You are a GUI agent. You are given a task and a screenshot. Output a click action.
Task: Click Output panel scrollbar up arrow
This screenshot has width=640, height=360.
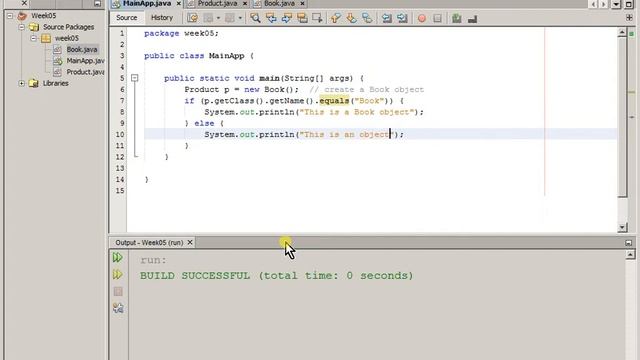click(x=630, y=255)
